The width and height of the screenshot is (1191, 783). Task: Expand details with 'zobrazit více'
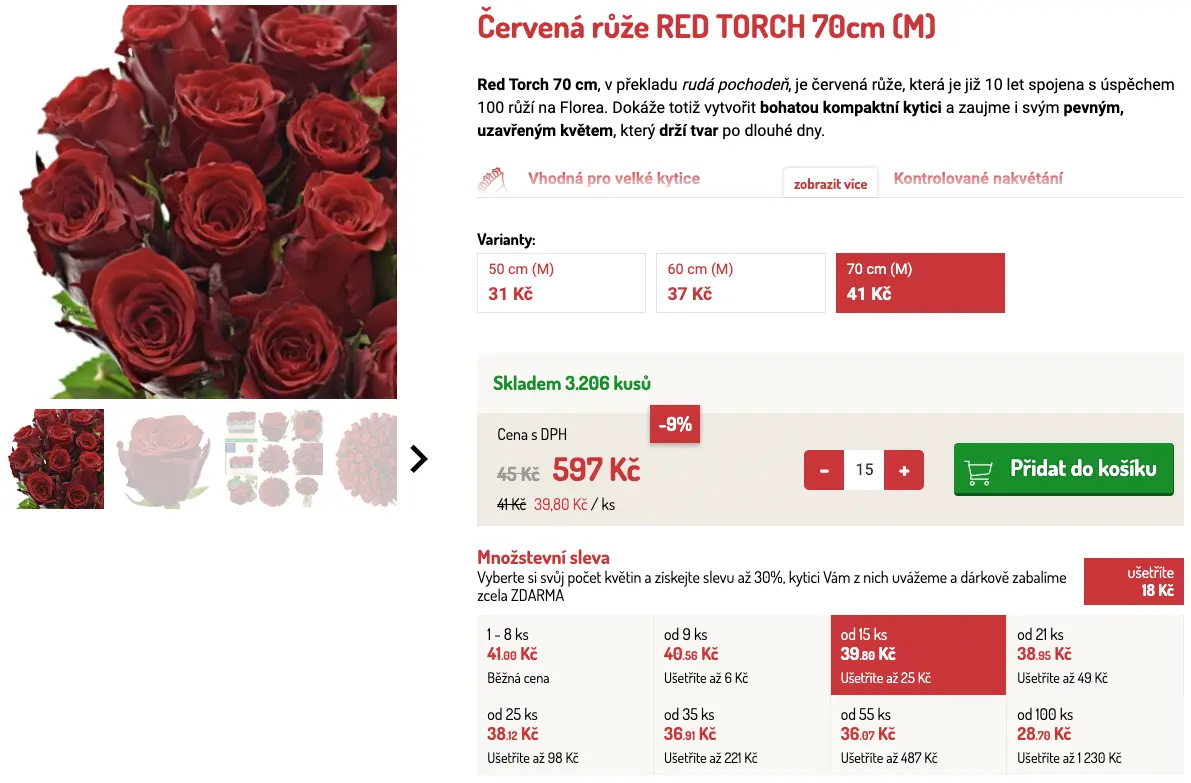tap(830, 184)
